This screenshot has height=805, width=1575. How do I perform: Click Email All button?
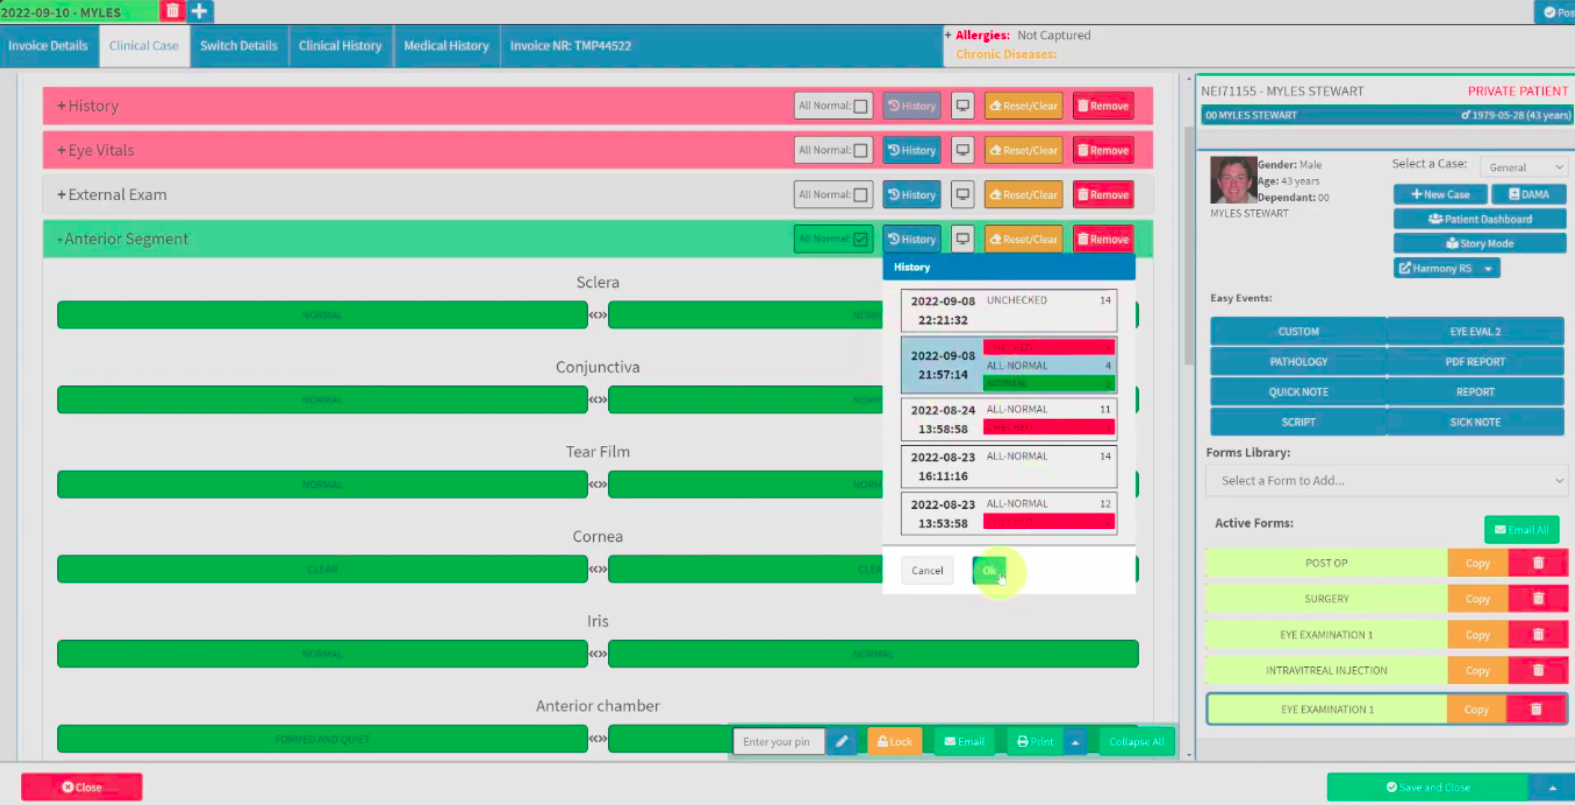[x=1521, y=530]
